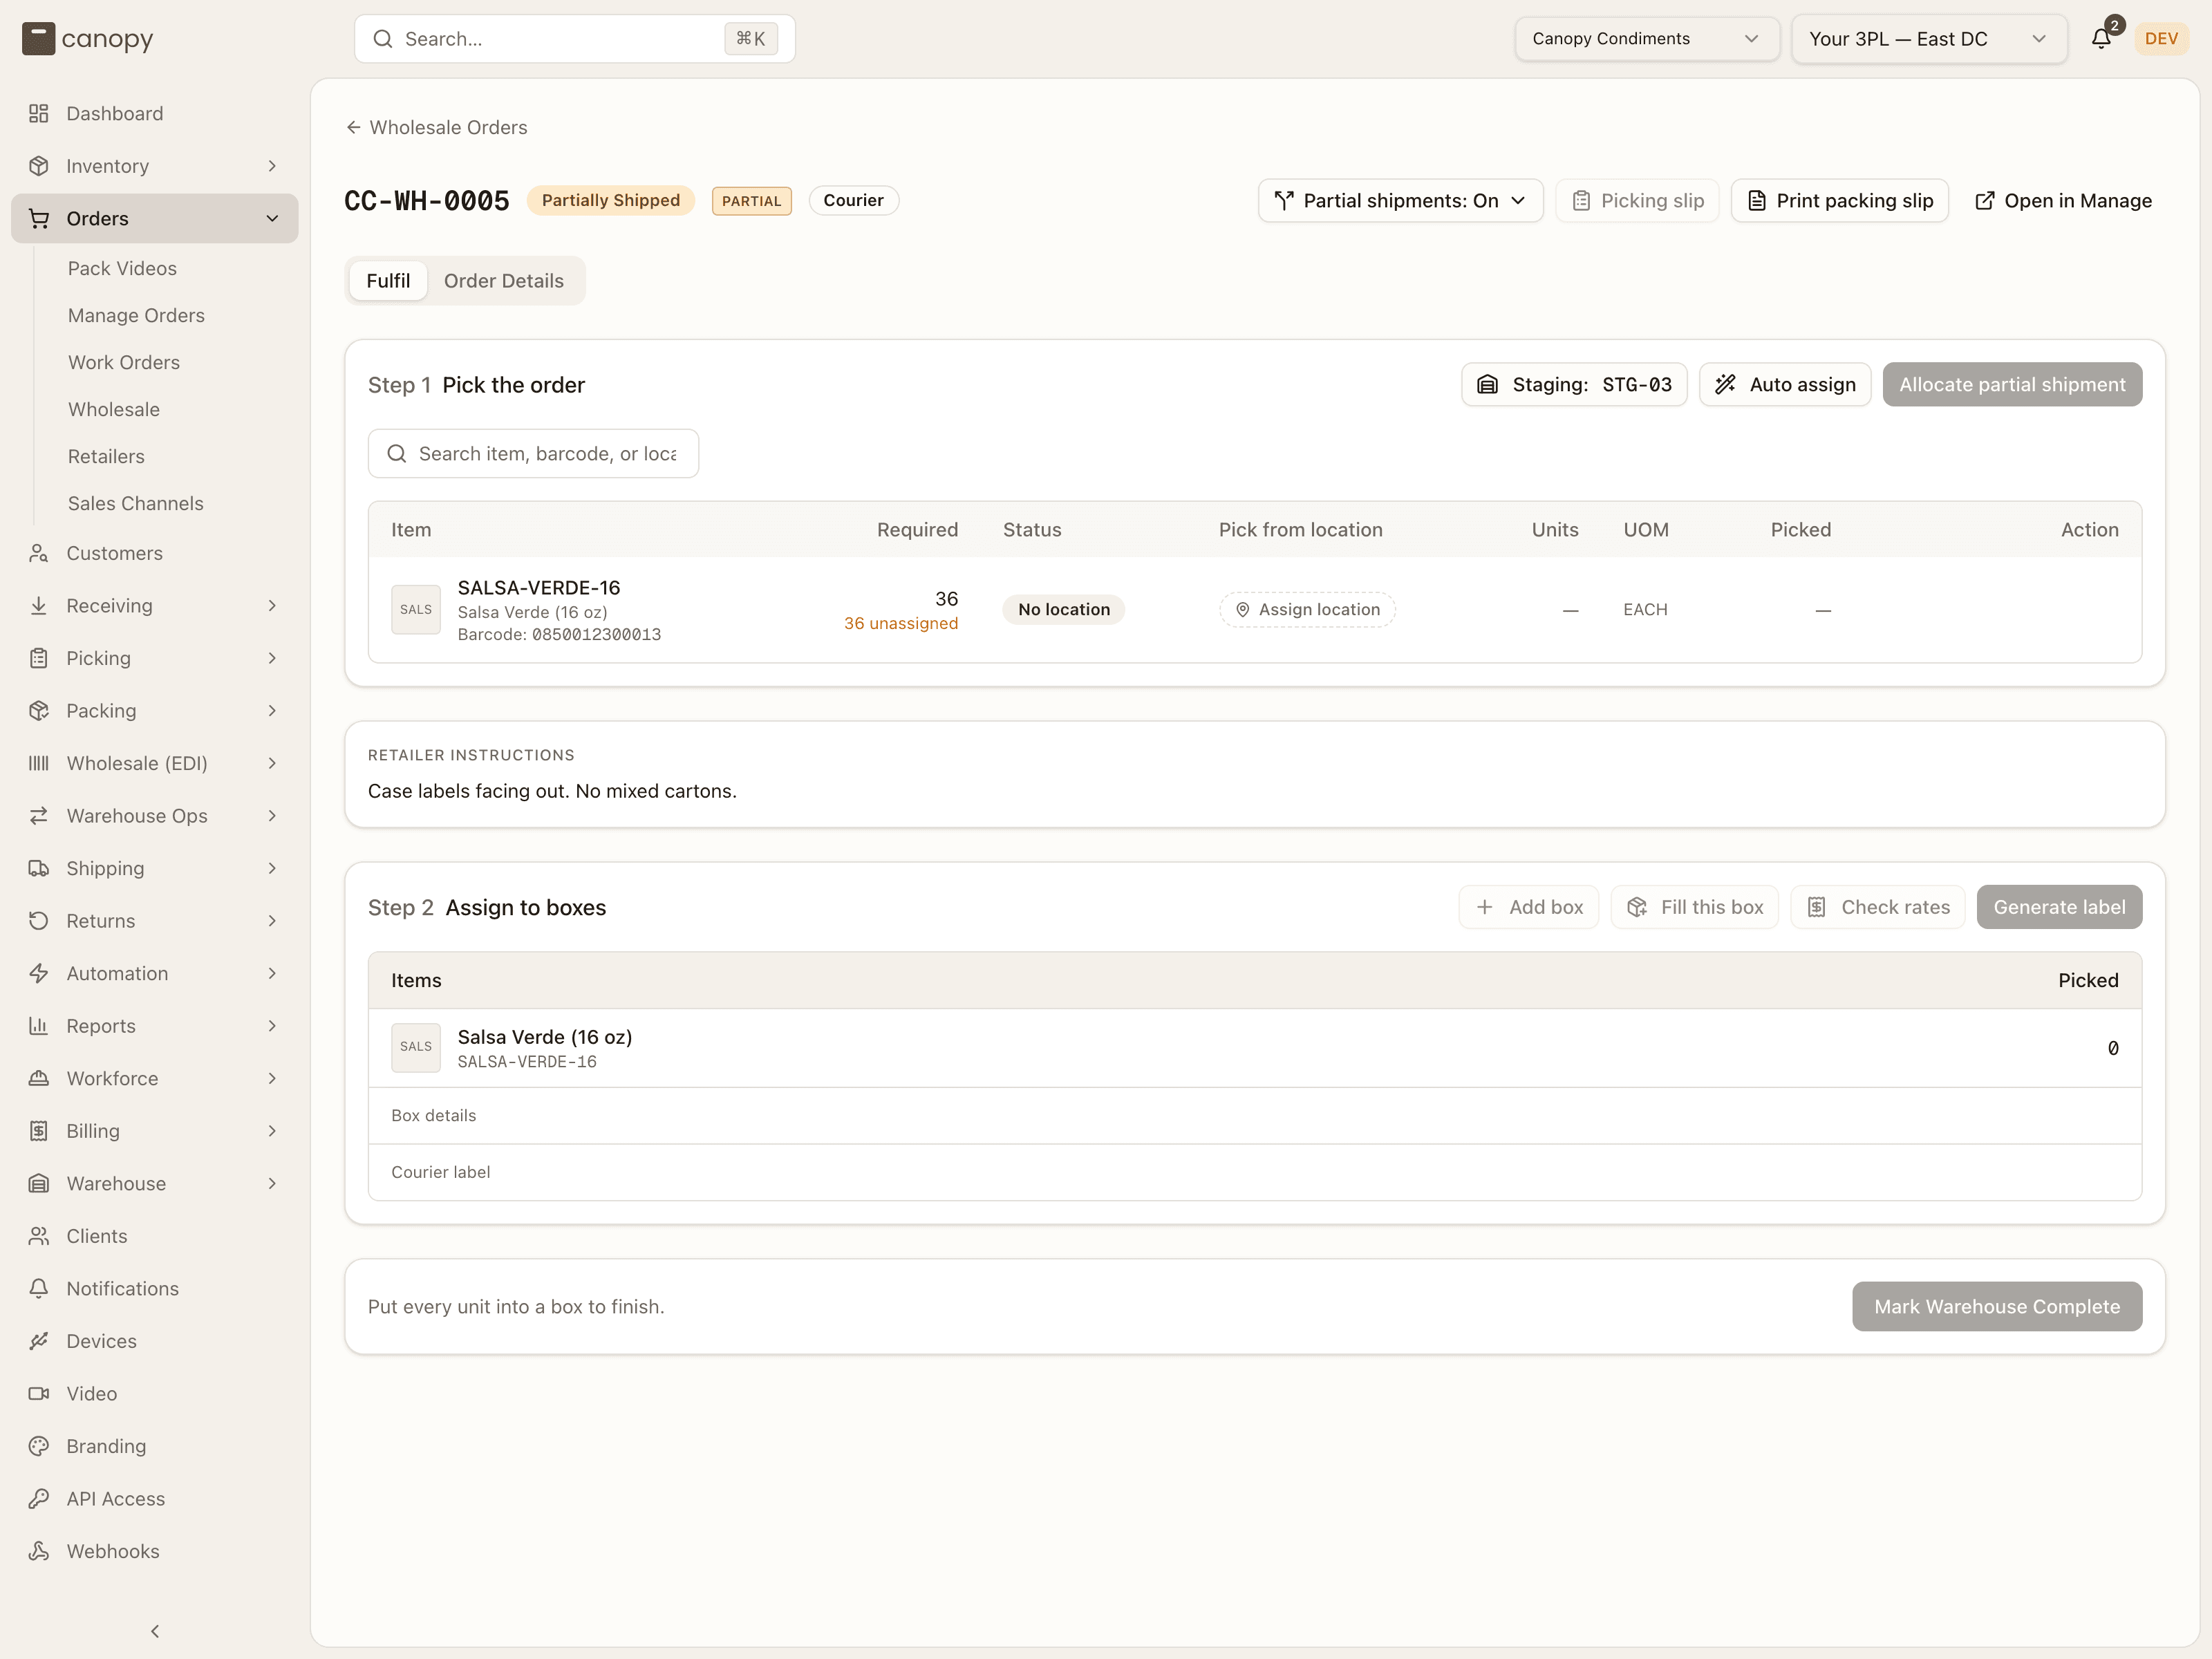Click the API Access key icon

coord(39,1498)
